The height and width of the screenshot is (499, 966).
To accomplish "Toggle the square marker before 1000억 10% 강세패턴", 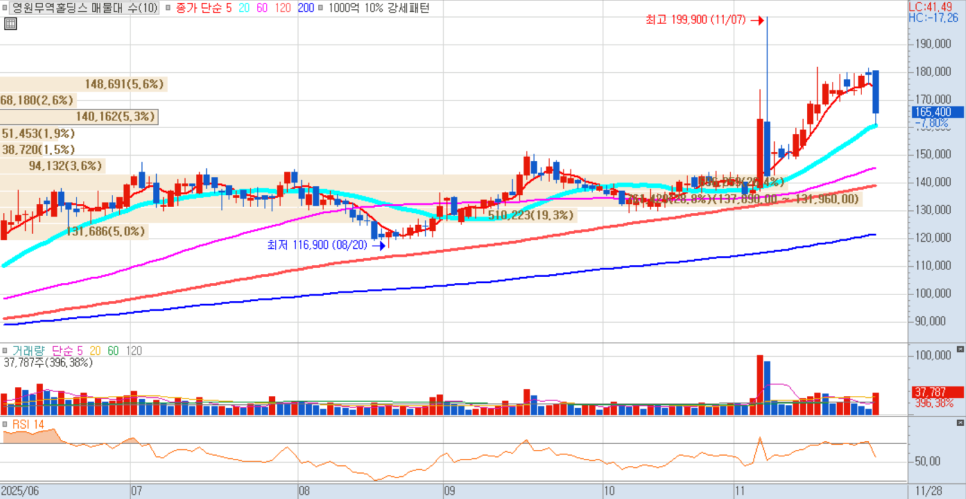I will (x=320, y=8).
